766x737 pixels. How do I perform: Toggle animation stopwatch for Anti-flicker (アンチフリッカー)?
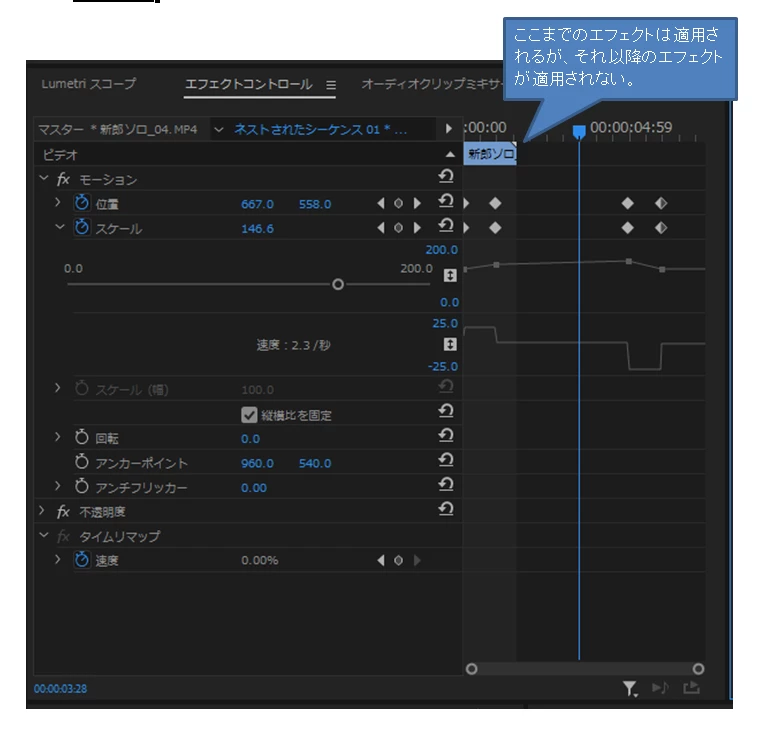point(82,486)
